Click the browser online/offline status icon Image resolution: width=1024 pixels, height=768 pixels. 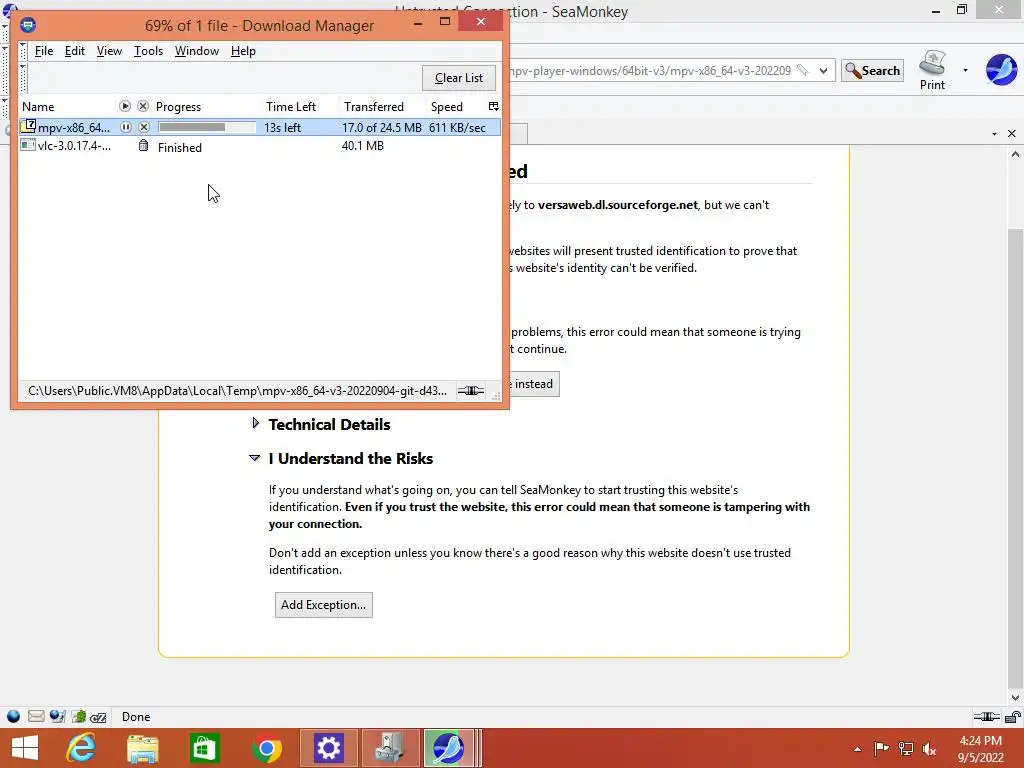986,716
